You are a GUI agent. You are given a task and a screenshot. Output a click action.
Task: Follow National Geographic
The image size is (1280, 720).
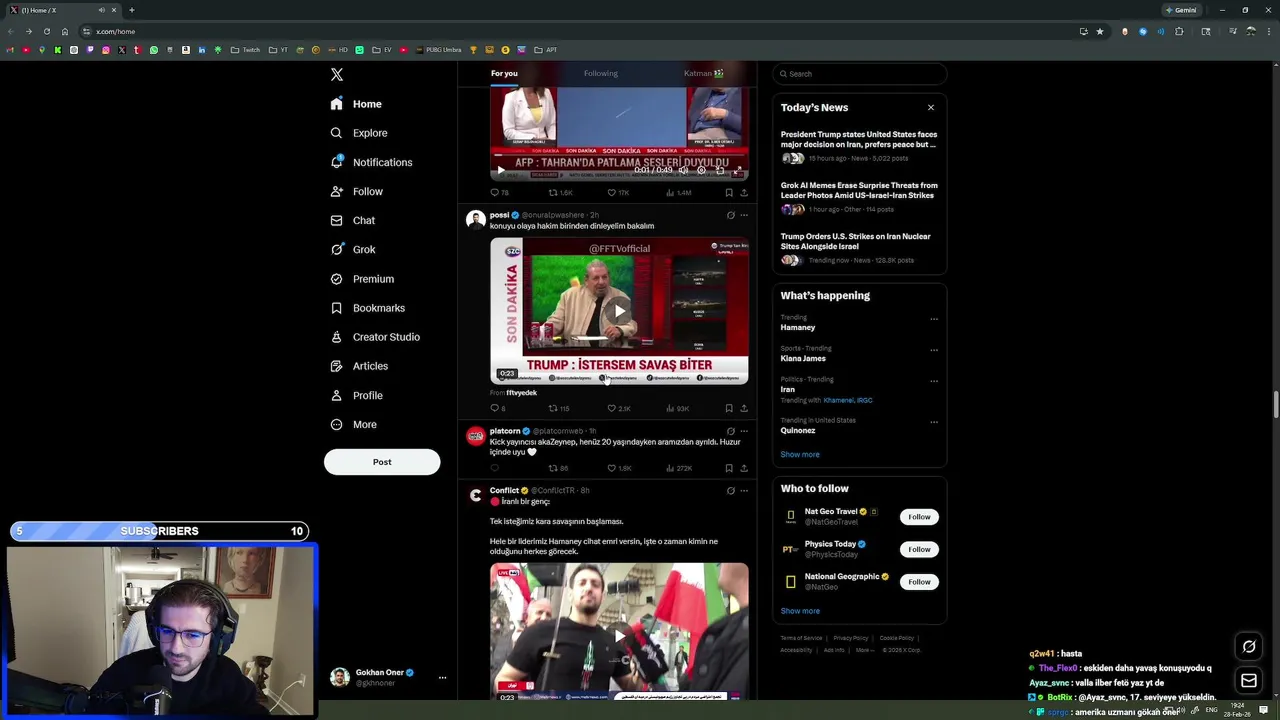tap(919, 582)
